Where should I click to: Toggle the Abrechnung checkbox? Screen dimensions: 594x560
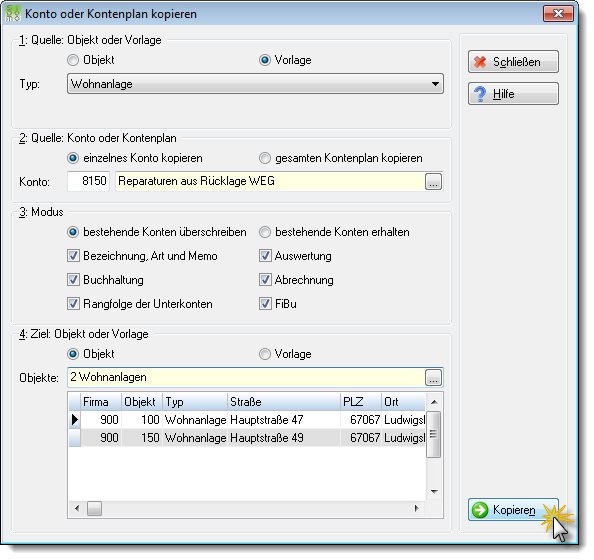pos(265,280)
